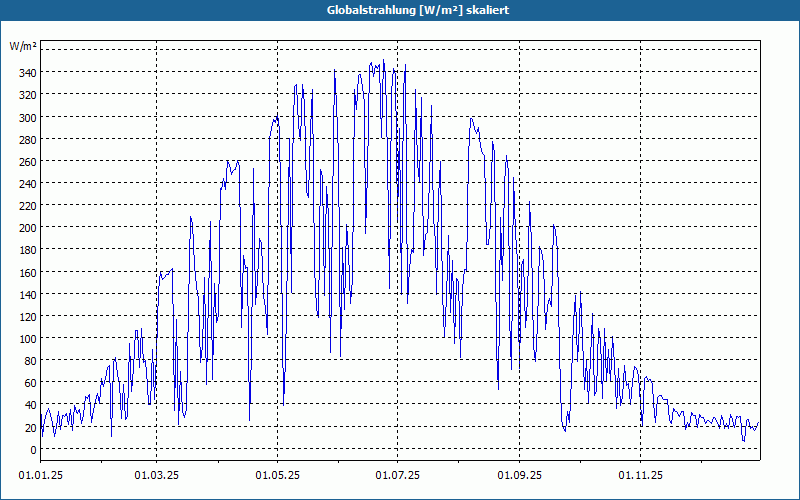Click the W/m² axis unit label
This screenshot has width=800, height=500.
point(23,46)
